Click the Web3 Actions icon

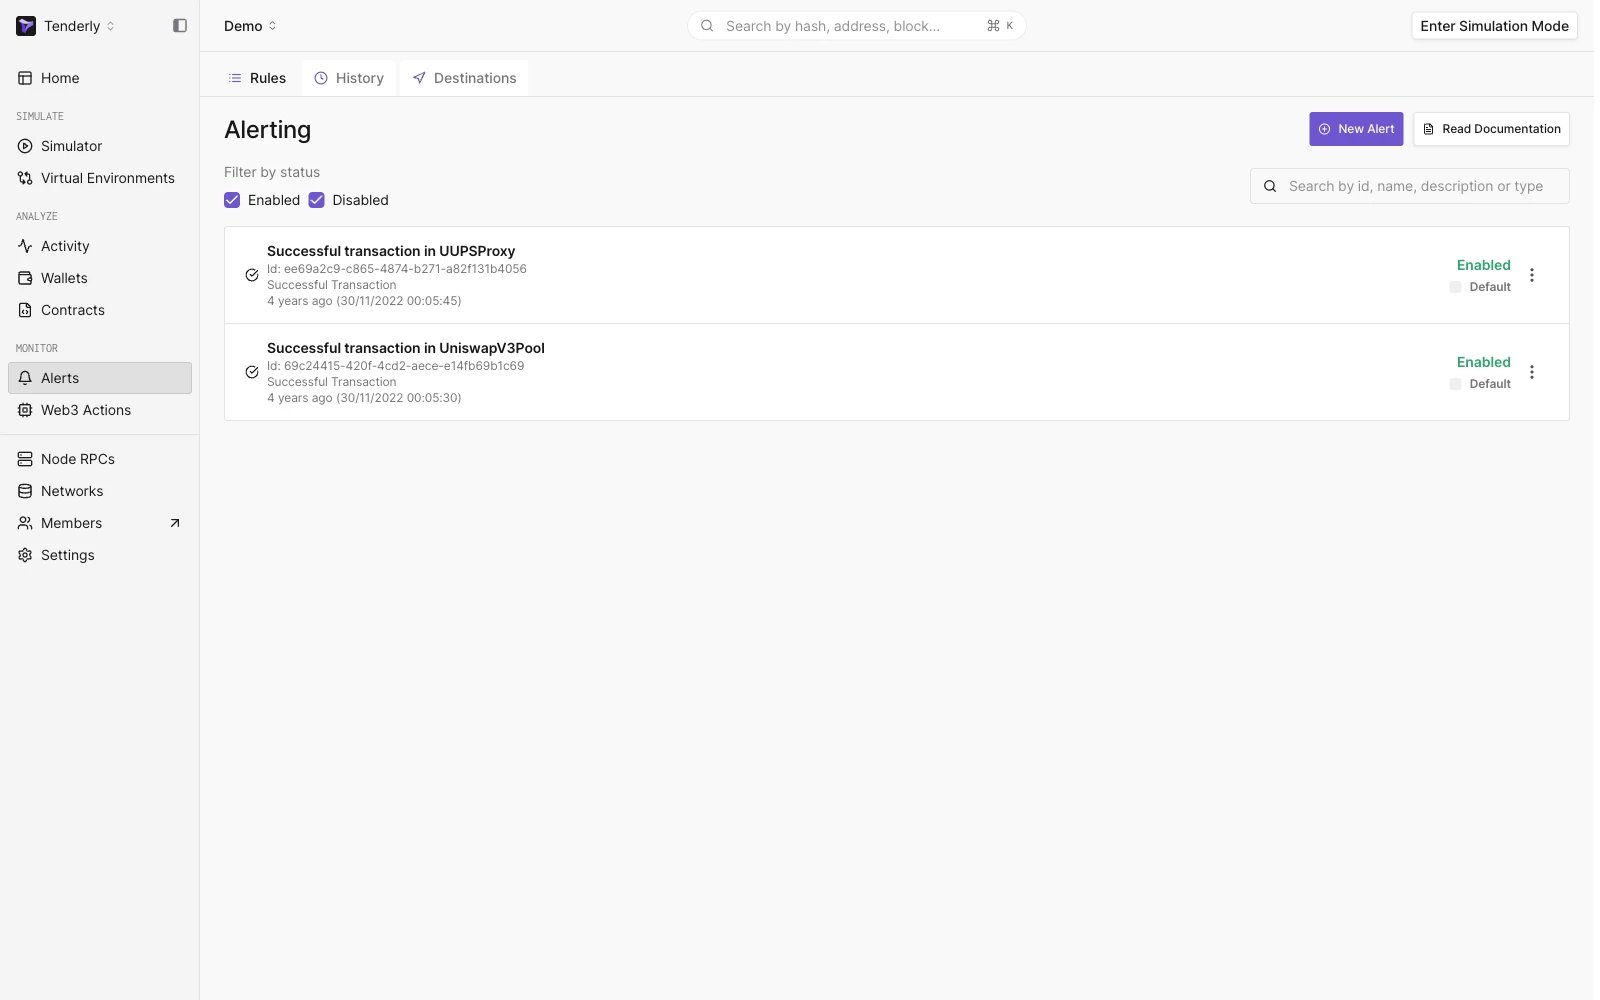pos(25,410)
